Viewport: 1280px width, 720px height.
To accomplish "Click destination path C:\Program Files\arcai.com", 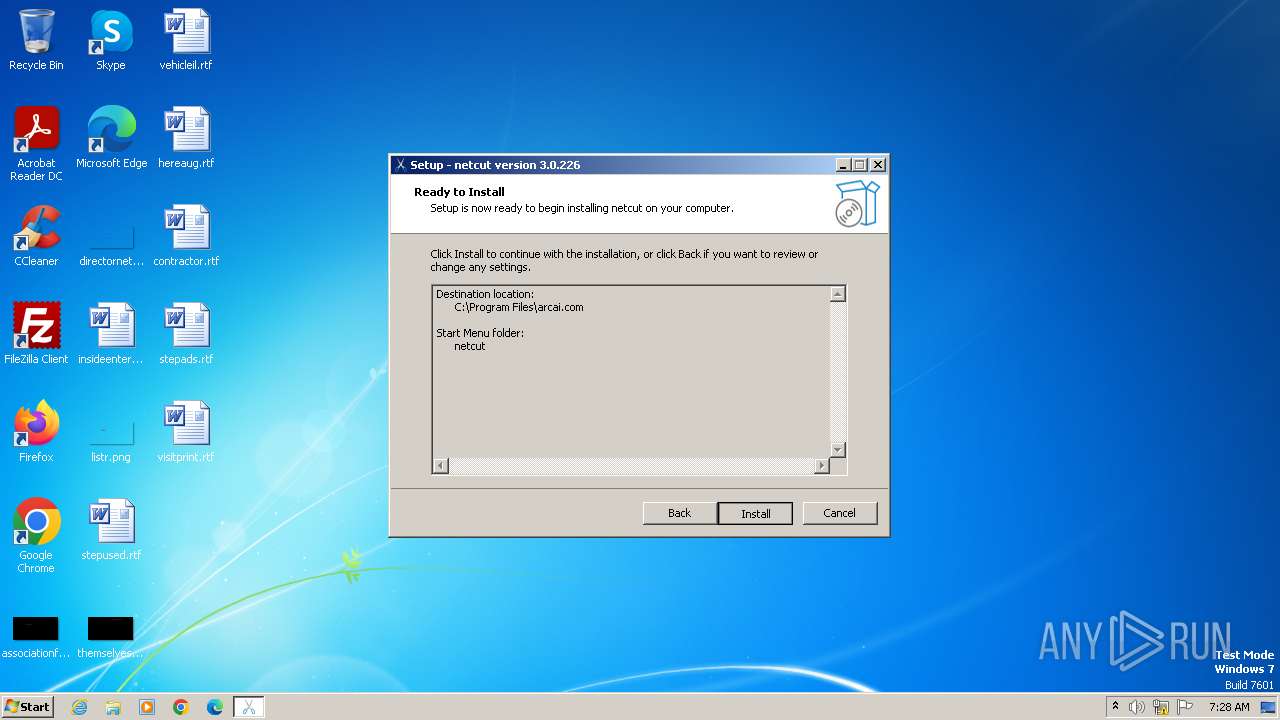I will [x=518, y=307].
